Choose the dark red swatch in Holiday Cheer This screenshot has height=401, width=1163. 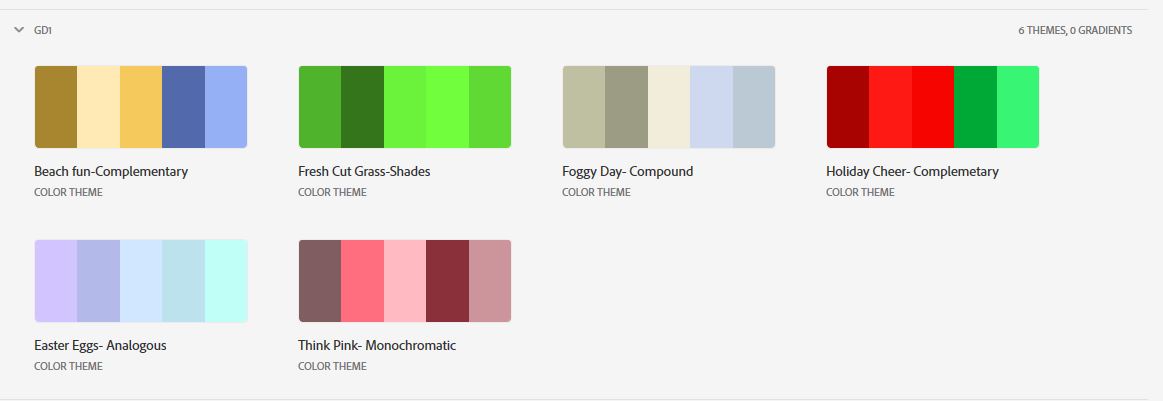pyautogui.click(x=848, y=107)
